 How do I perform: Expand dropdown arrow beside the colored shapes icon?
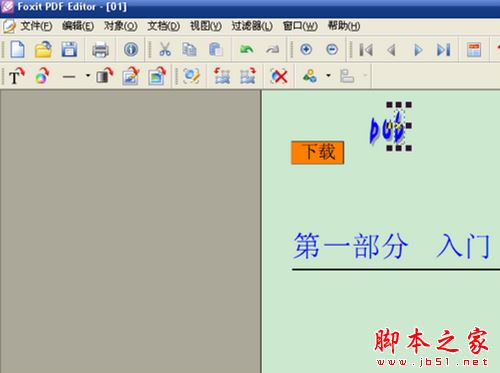click(x=328, y=76)
